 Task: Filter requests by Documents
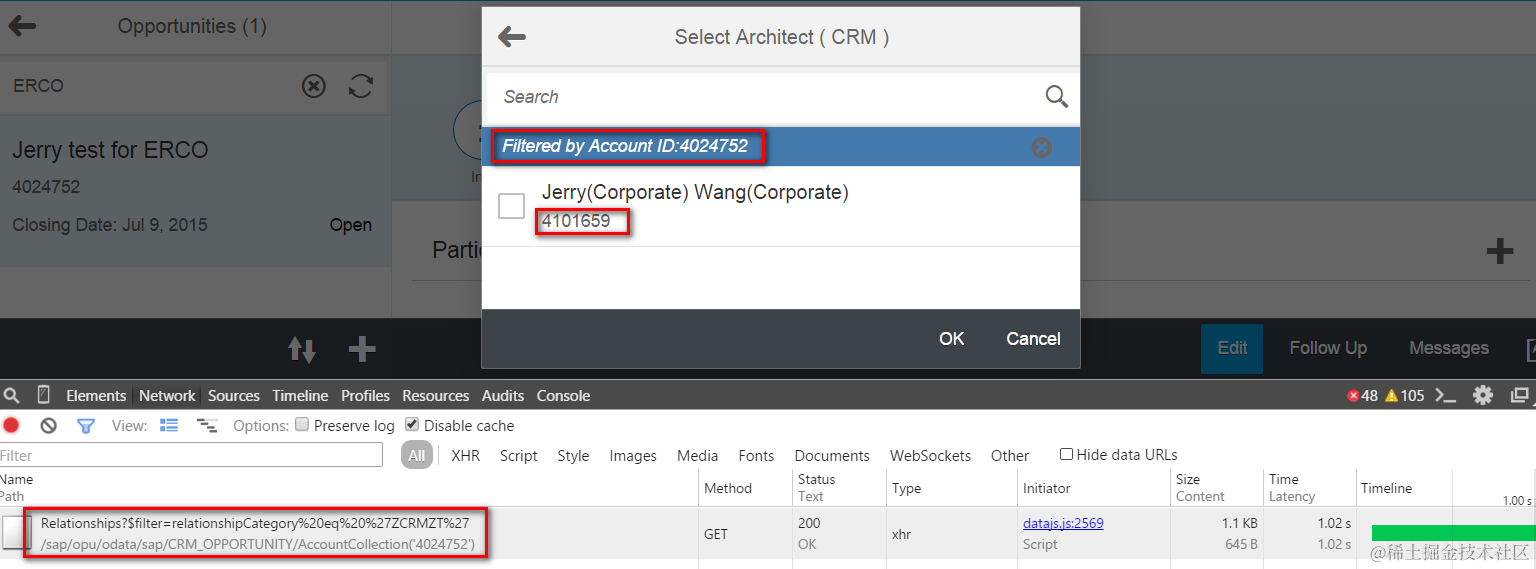(x=832, y=455)
